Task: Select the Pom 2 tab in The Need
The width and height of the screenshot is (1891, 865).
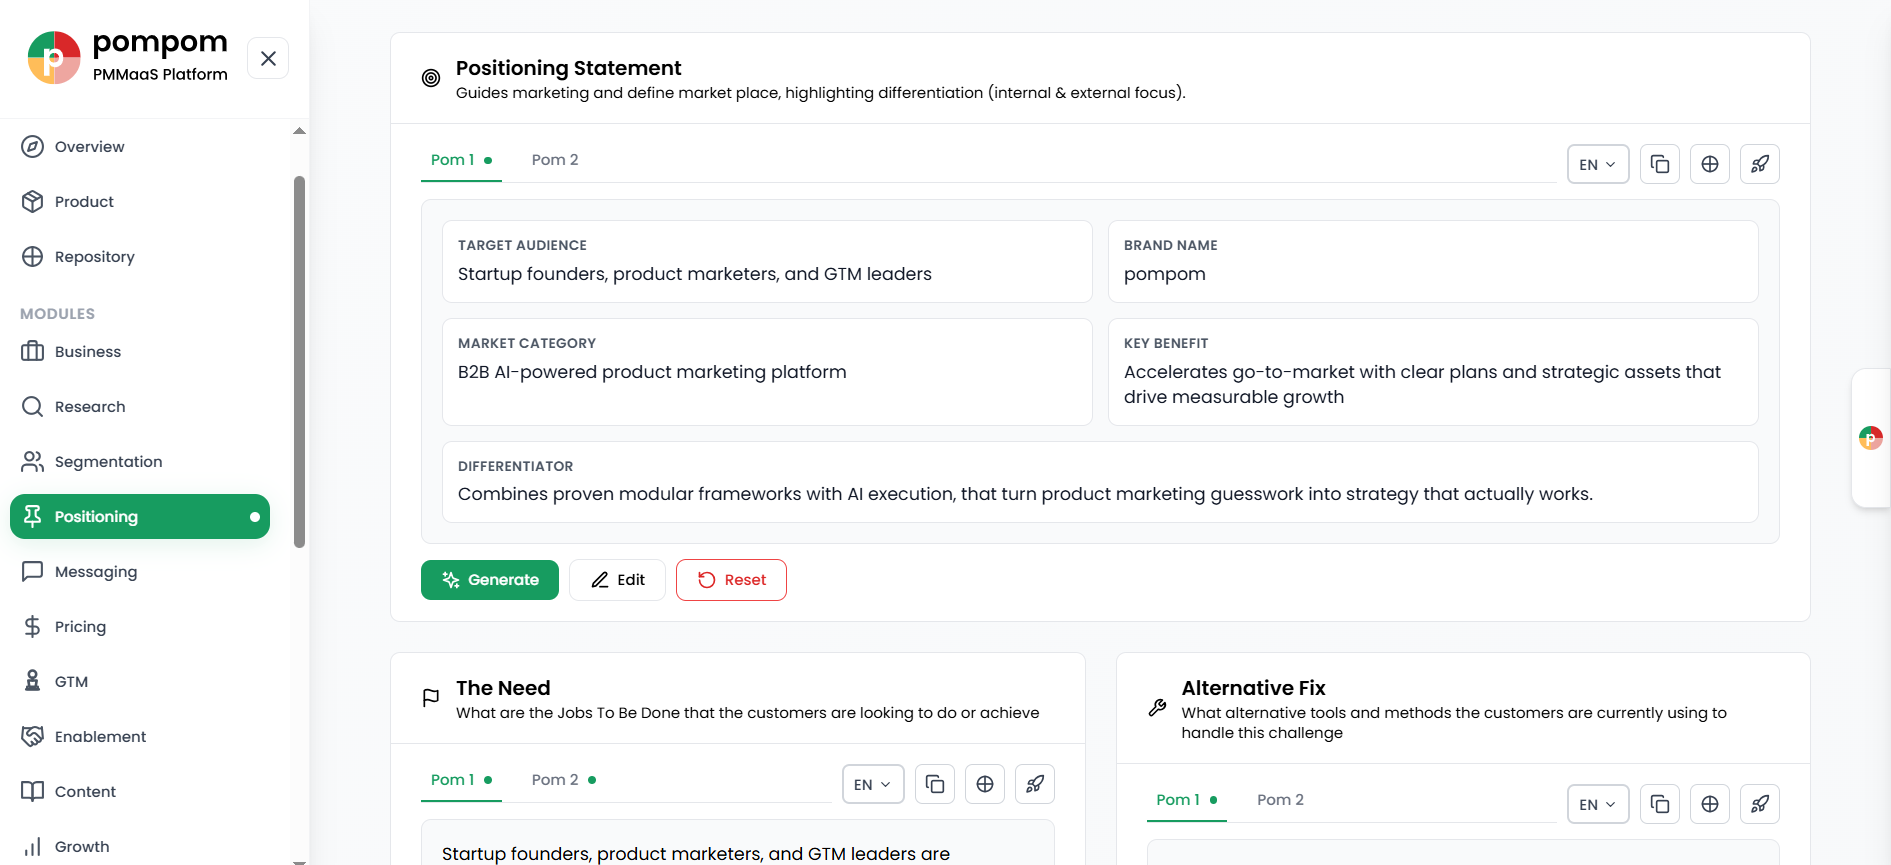Action: [x=564, y=780]
